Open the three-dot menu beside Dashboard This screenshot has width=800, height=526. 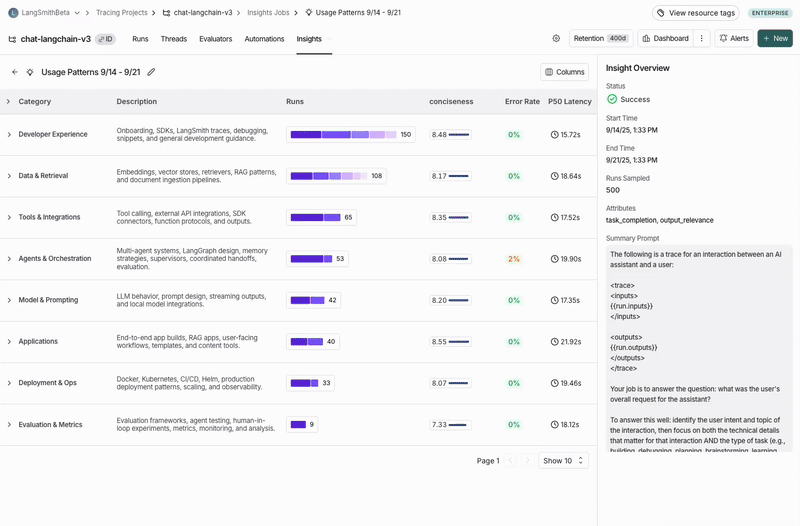click(x=701, y=39)
